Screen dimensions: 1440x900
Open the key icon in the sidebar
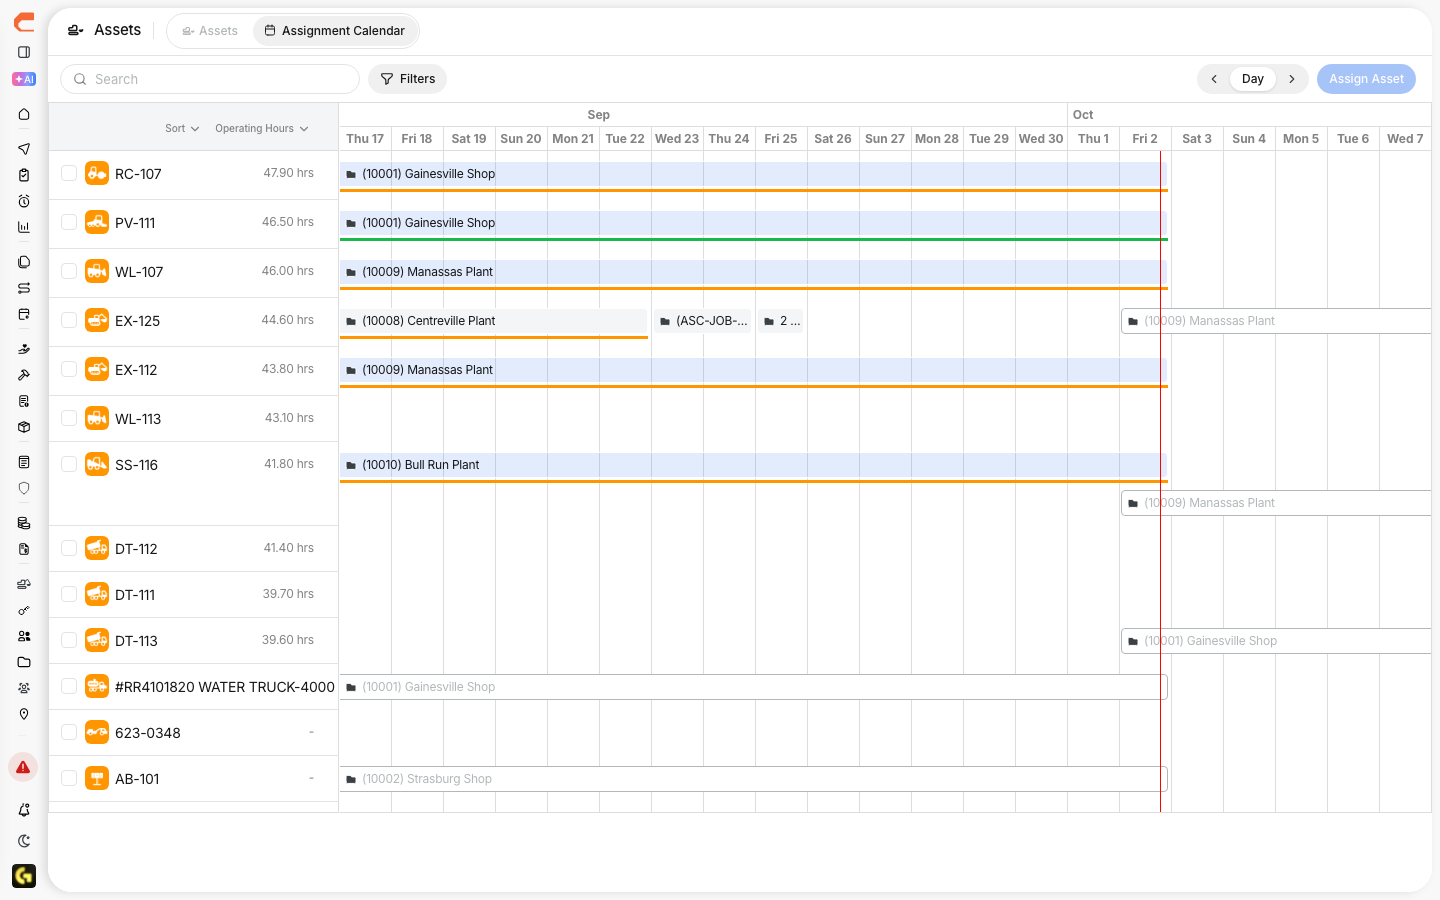click(x=24, y=610)
